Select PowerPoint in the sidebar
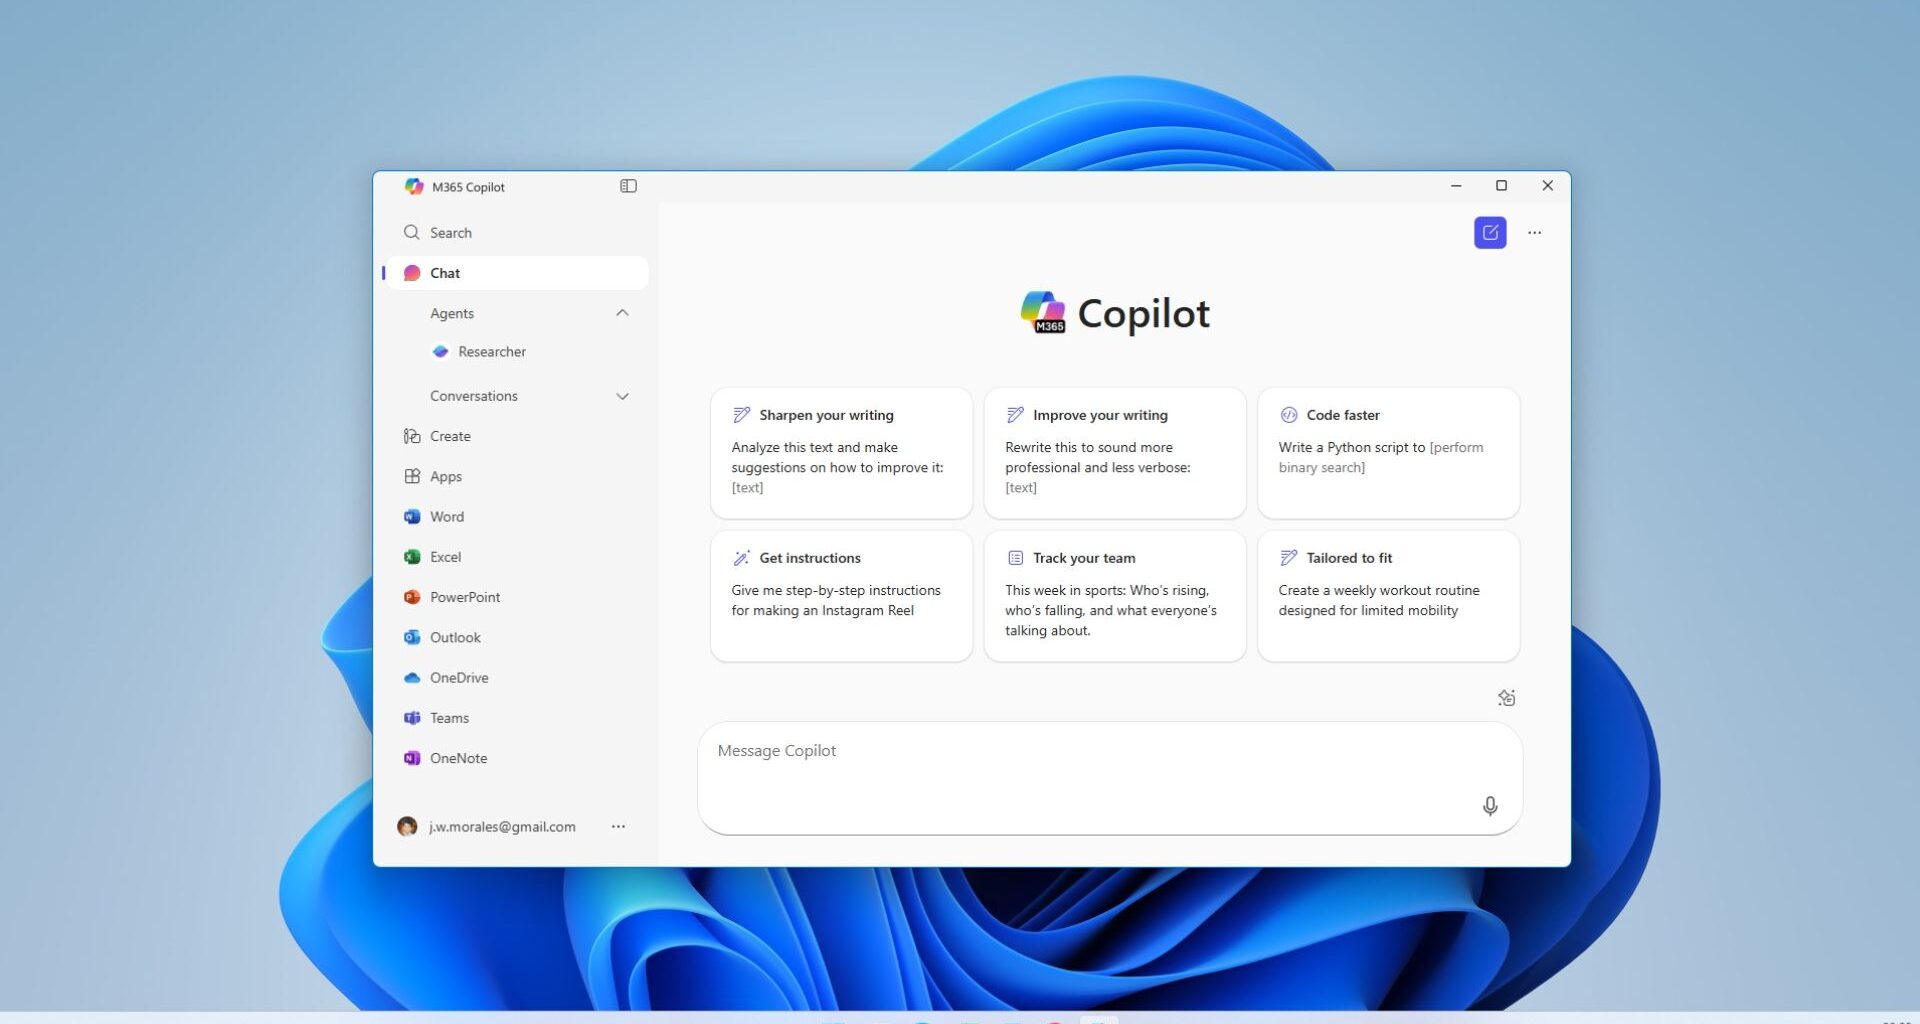This screenshot has height=1024, width=1920. (464, 596)
